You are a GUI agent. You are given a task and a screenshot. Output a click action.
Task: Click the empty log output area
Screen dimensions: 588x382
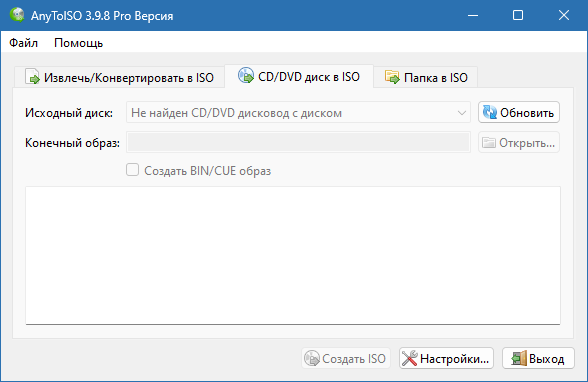[293, 255]
